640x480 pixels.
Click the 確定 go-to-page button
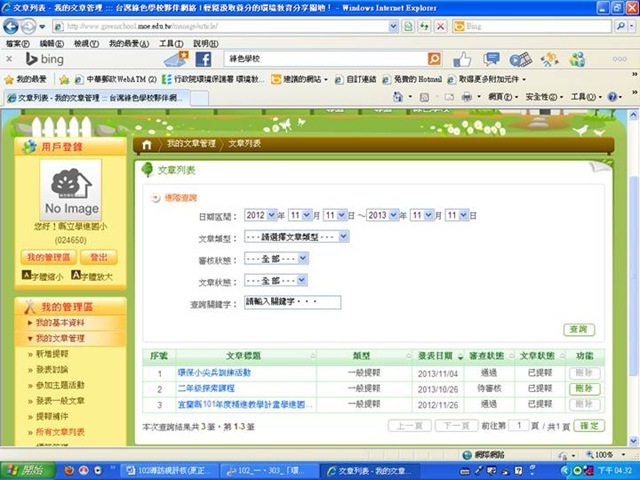pyautogui.click(x=589, y=426)
